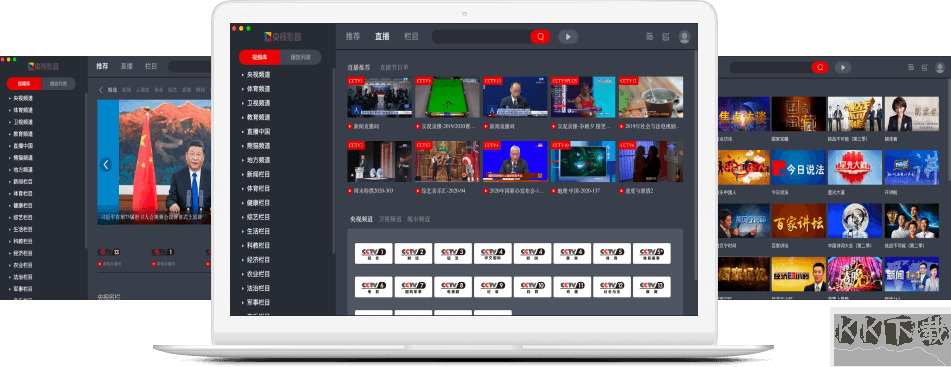The image size is (951, 367).
Task: Switch to 卫视频道 channel tab
Action: pos(390,218)
